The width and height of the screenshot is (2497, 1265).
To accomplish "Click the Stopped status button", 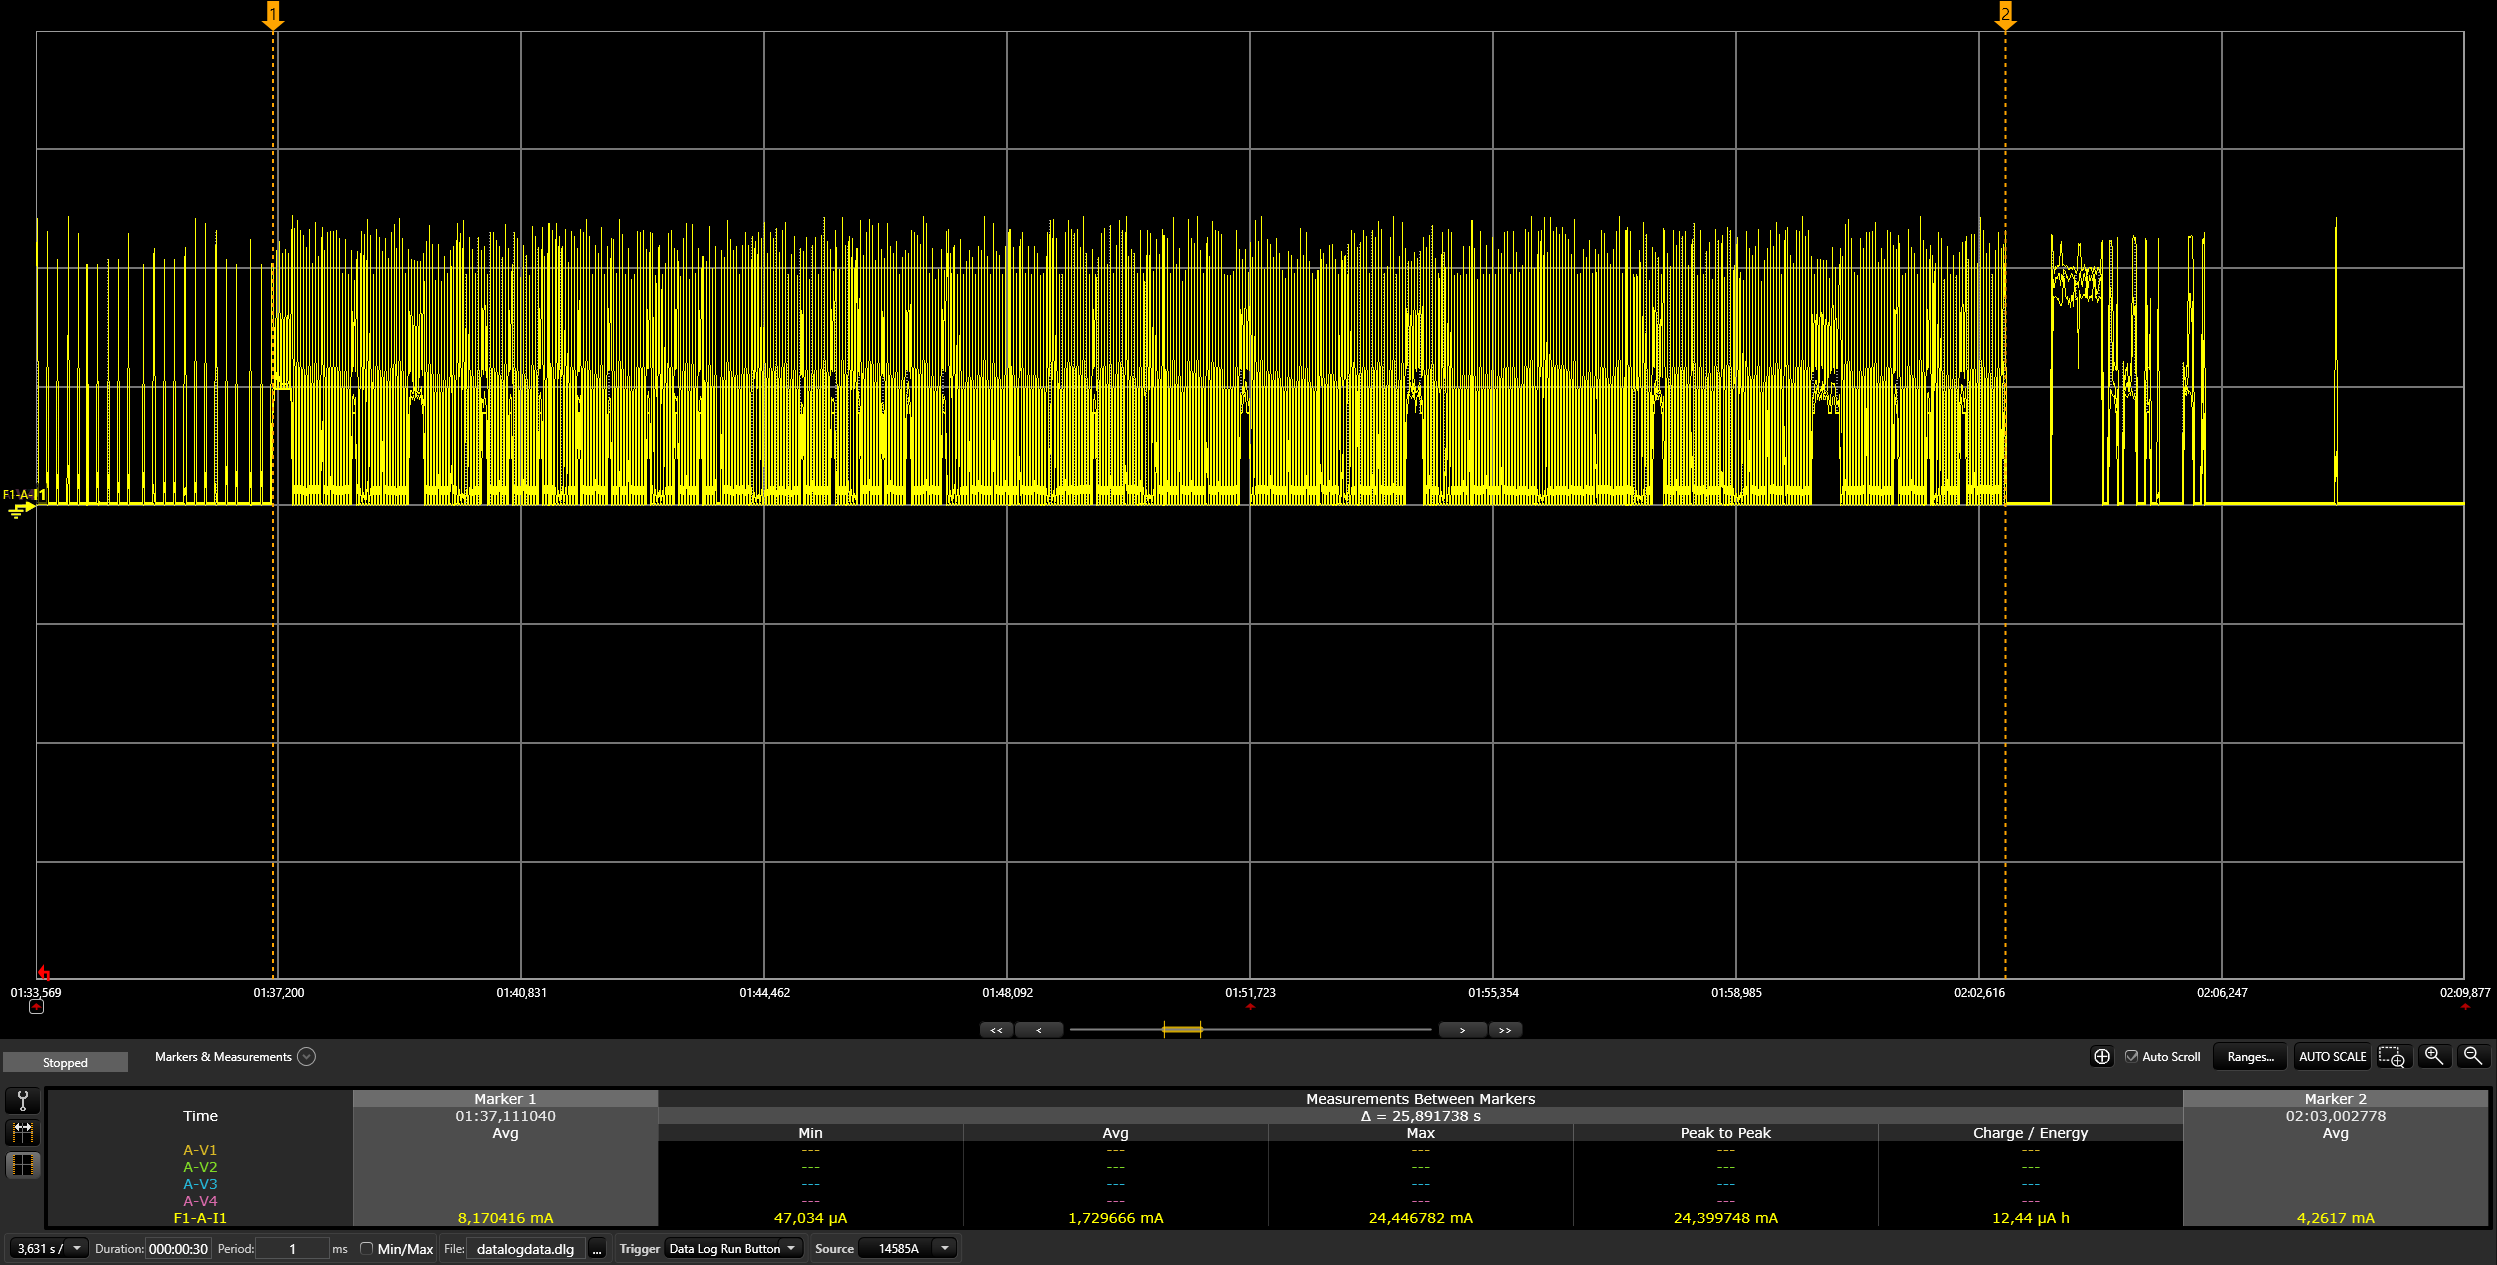I will pos(65,1063).
